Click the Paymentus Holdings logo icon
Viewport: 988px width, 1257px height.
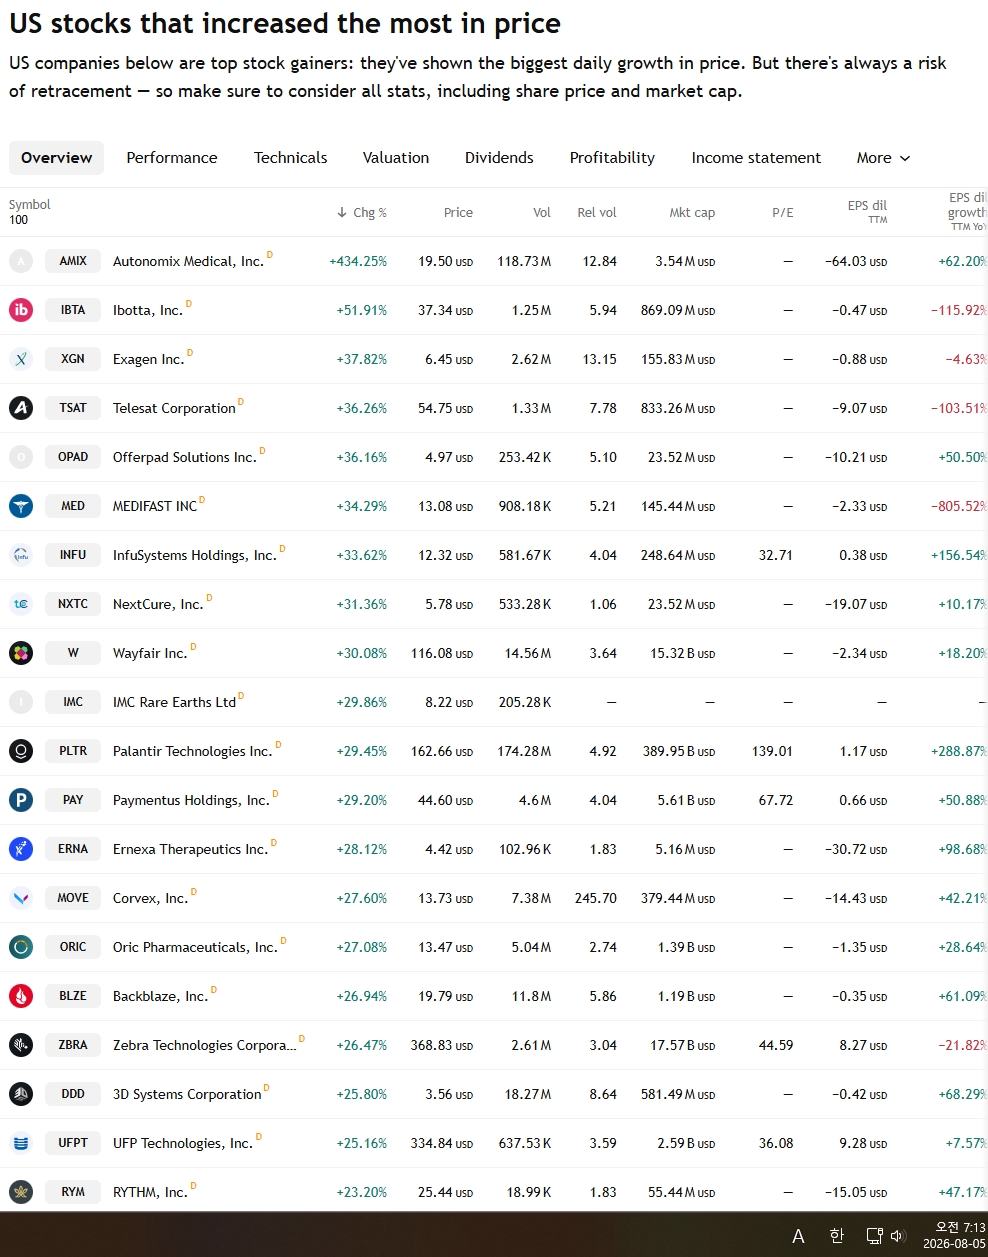[x=21, y=800]
